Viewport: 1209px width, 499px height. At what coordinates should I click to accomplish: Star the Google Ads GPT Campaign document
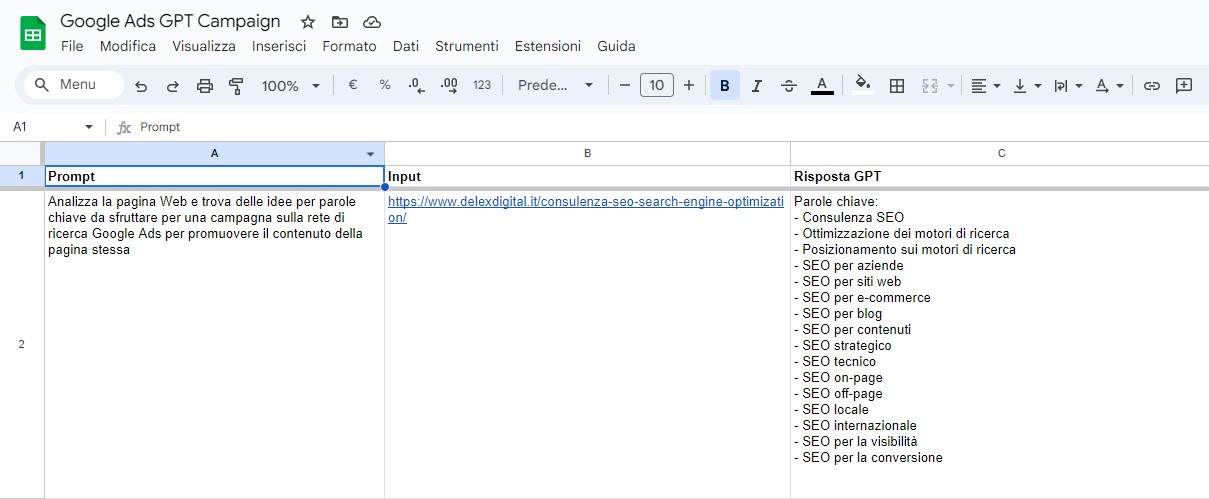pos(308,22)
